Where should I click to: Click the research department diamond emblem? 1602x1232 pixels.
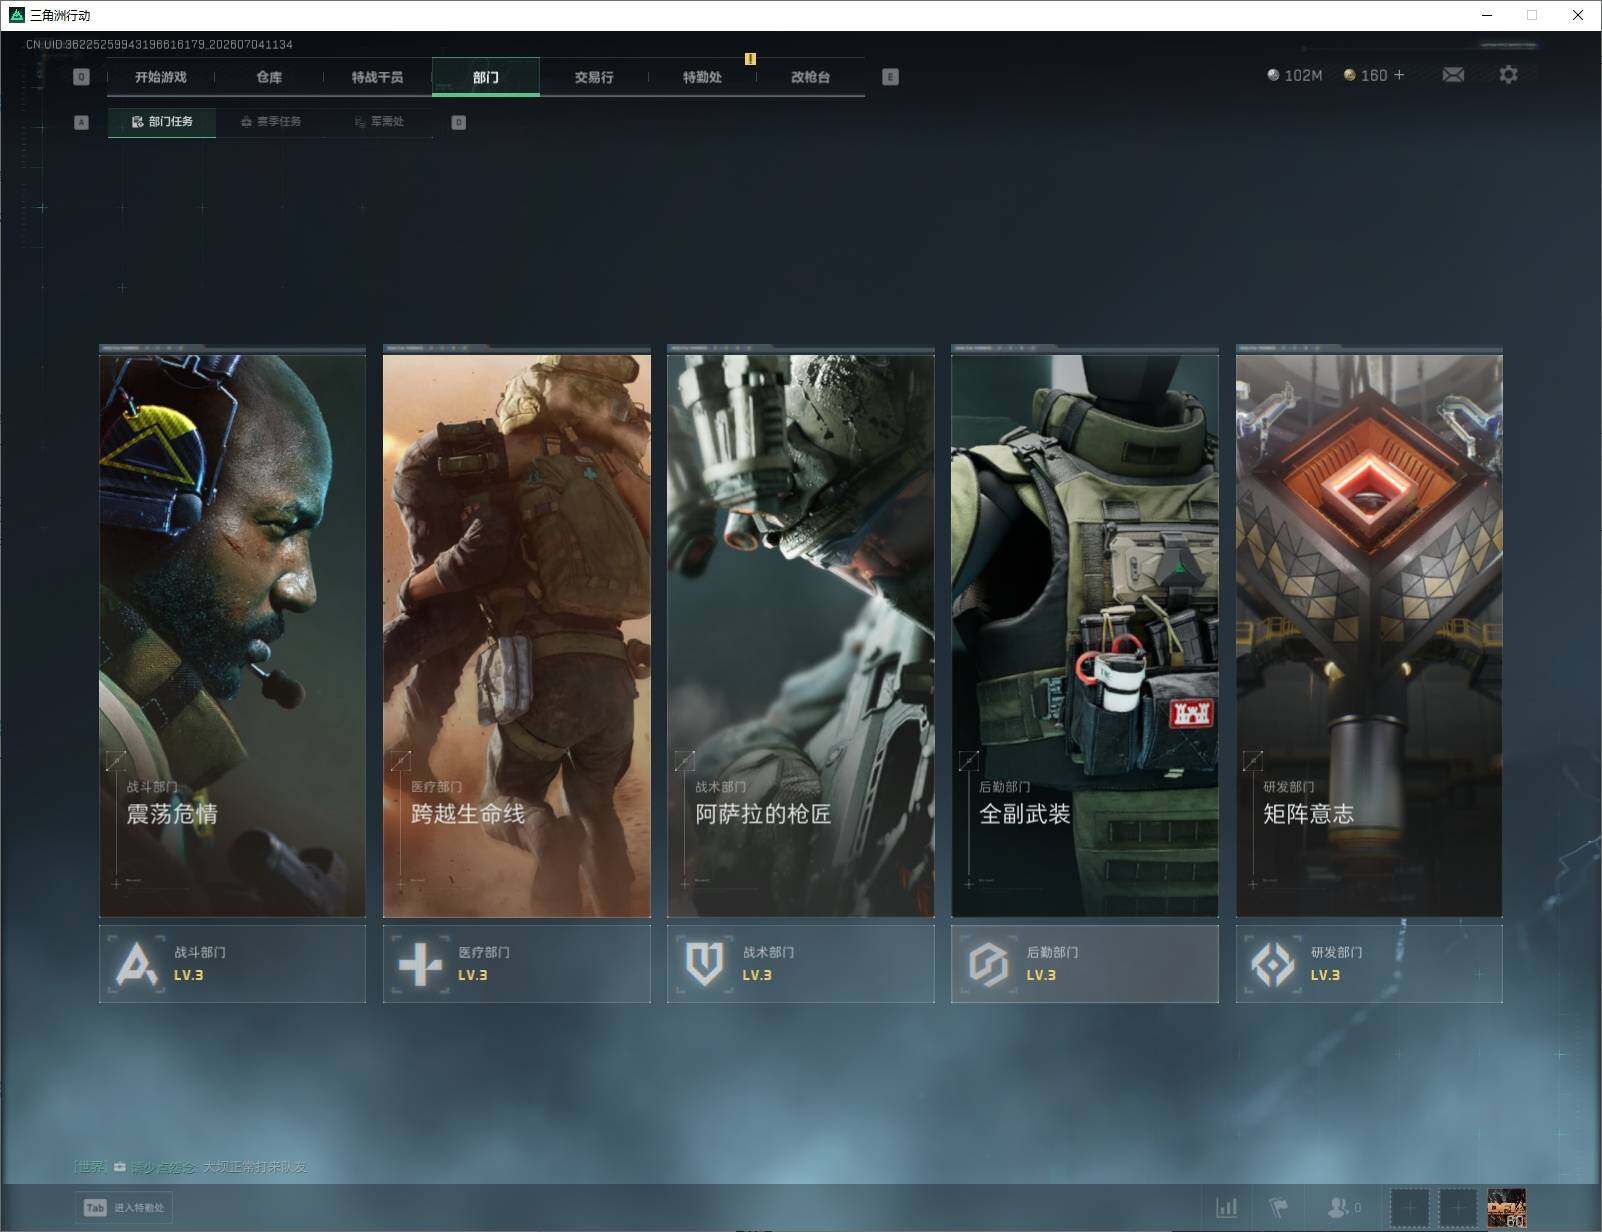tap(1272, 965)
